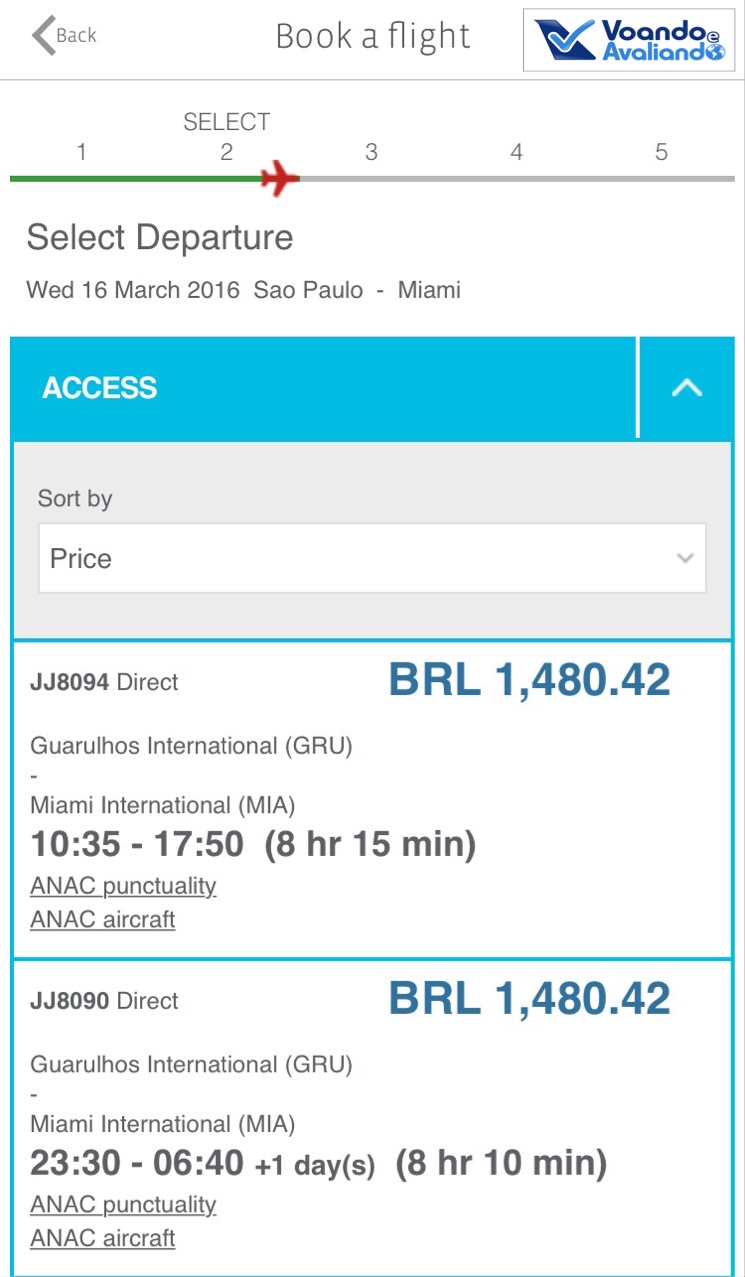
Task: Jump to step 3 in progress bar
Action: 371,153
